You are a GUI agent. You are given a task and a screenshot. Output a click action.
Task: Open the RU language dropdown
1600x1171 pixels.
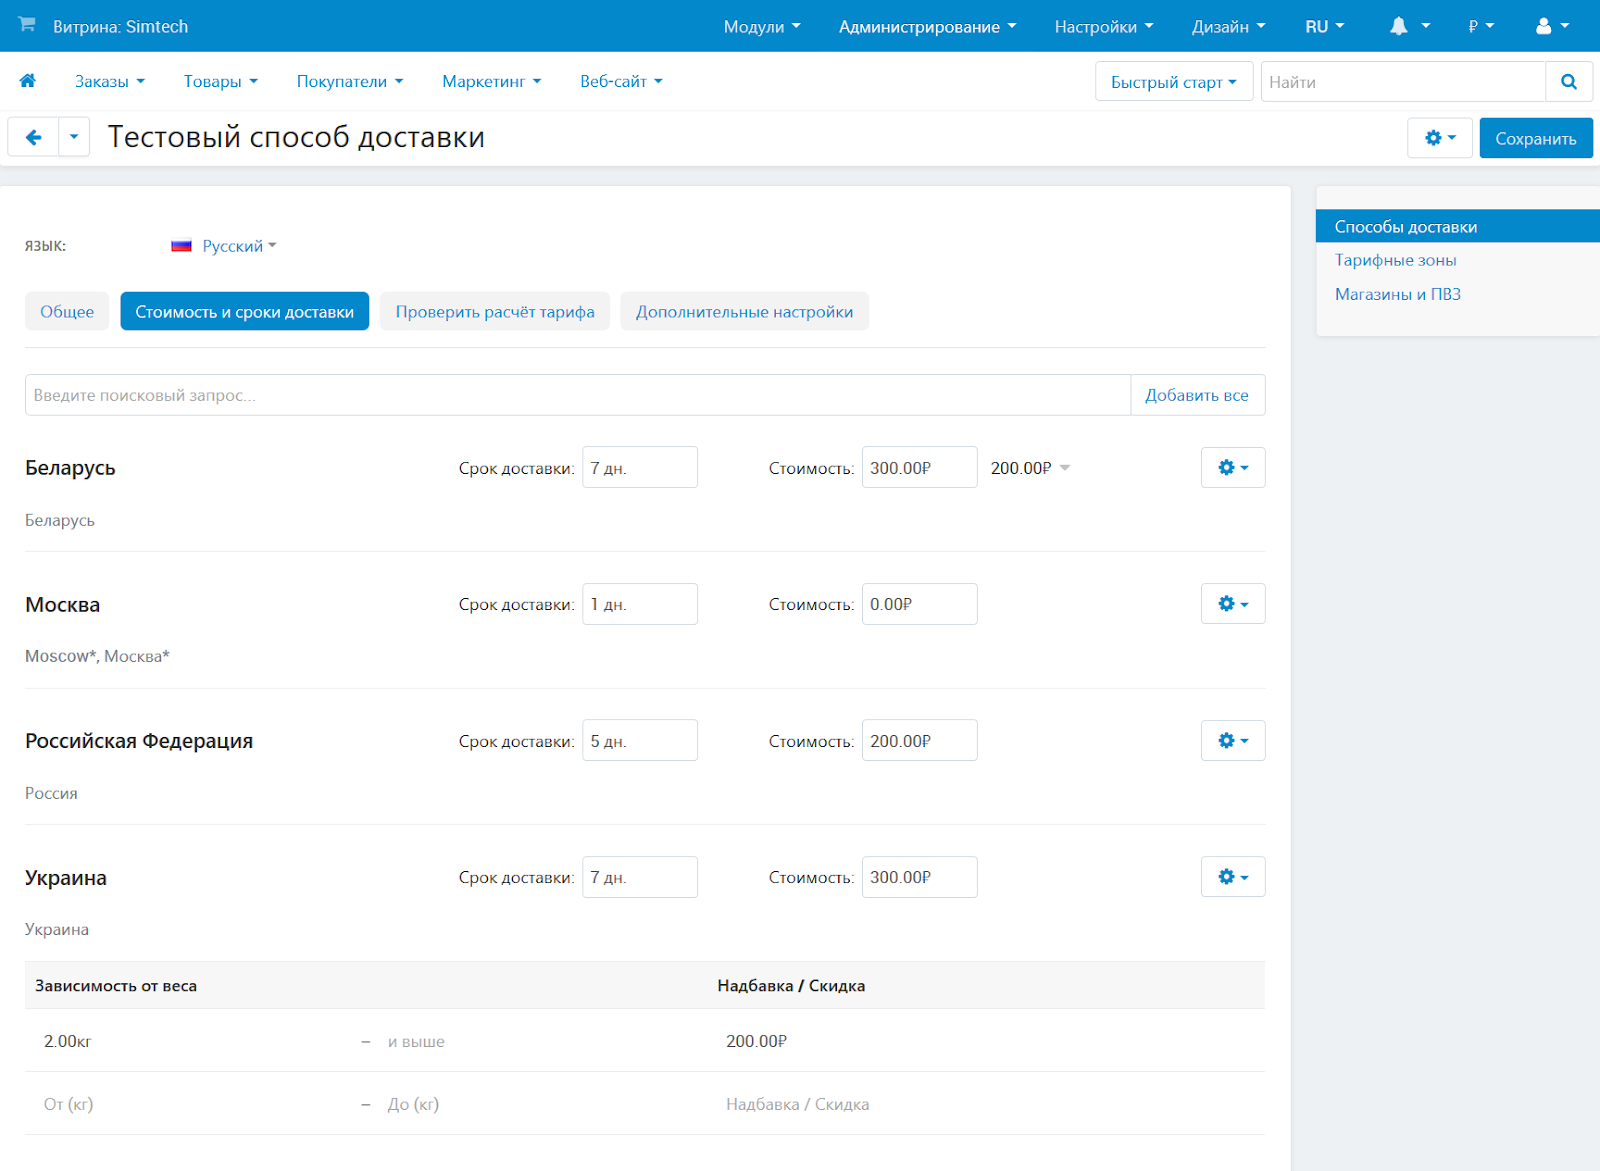point(1325,27)
